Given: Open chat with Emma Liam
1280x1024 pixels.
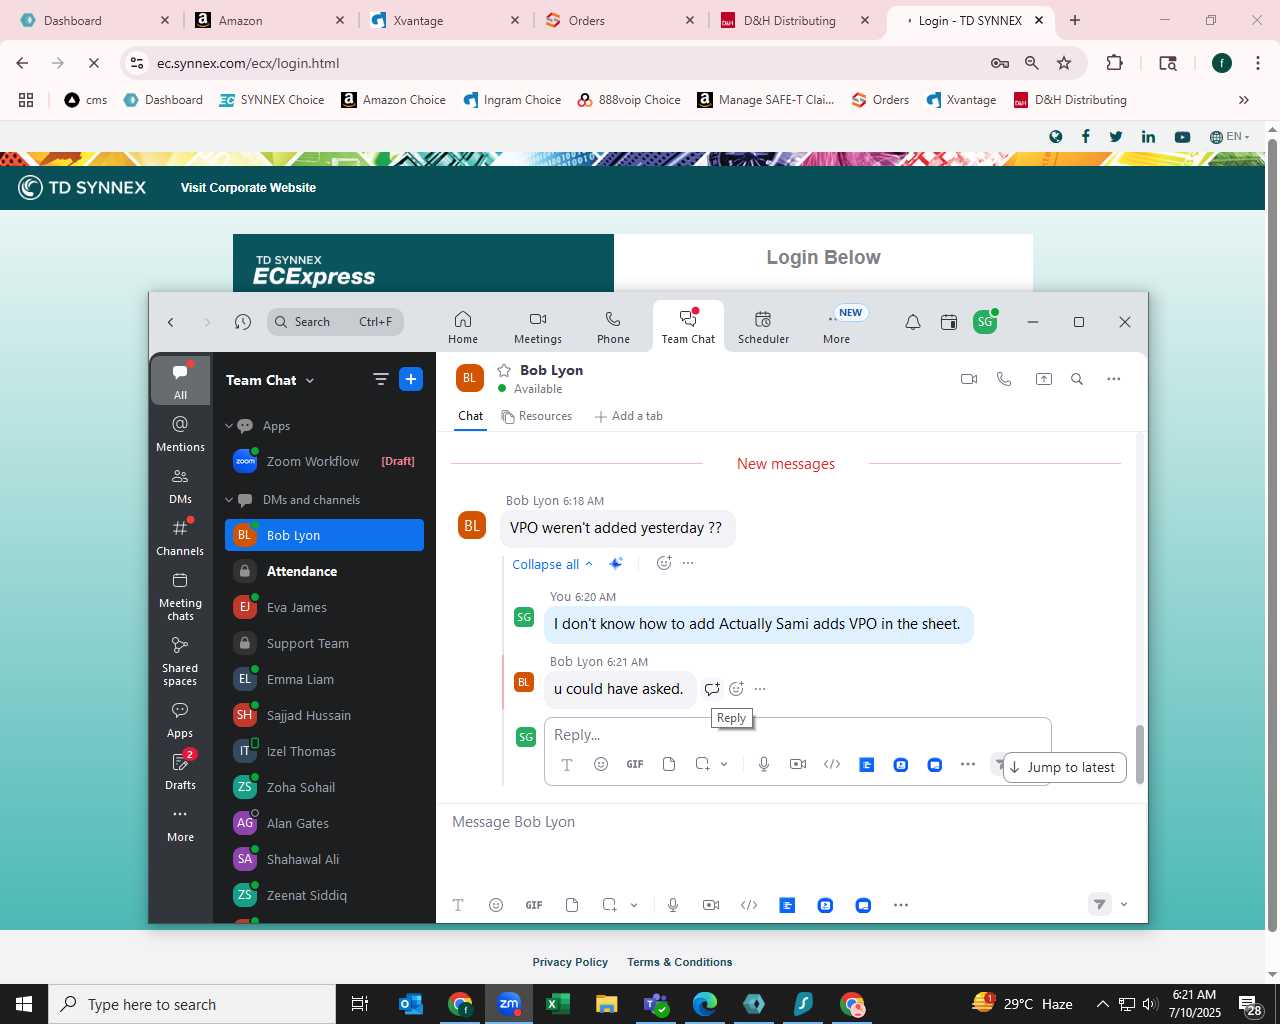Looking at the screenshot, I should point(324,679).
